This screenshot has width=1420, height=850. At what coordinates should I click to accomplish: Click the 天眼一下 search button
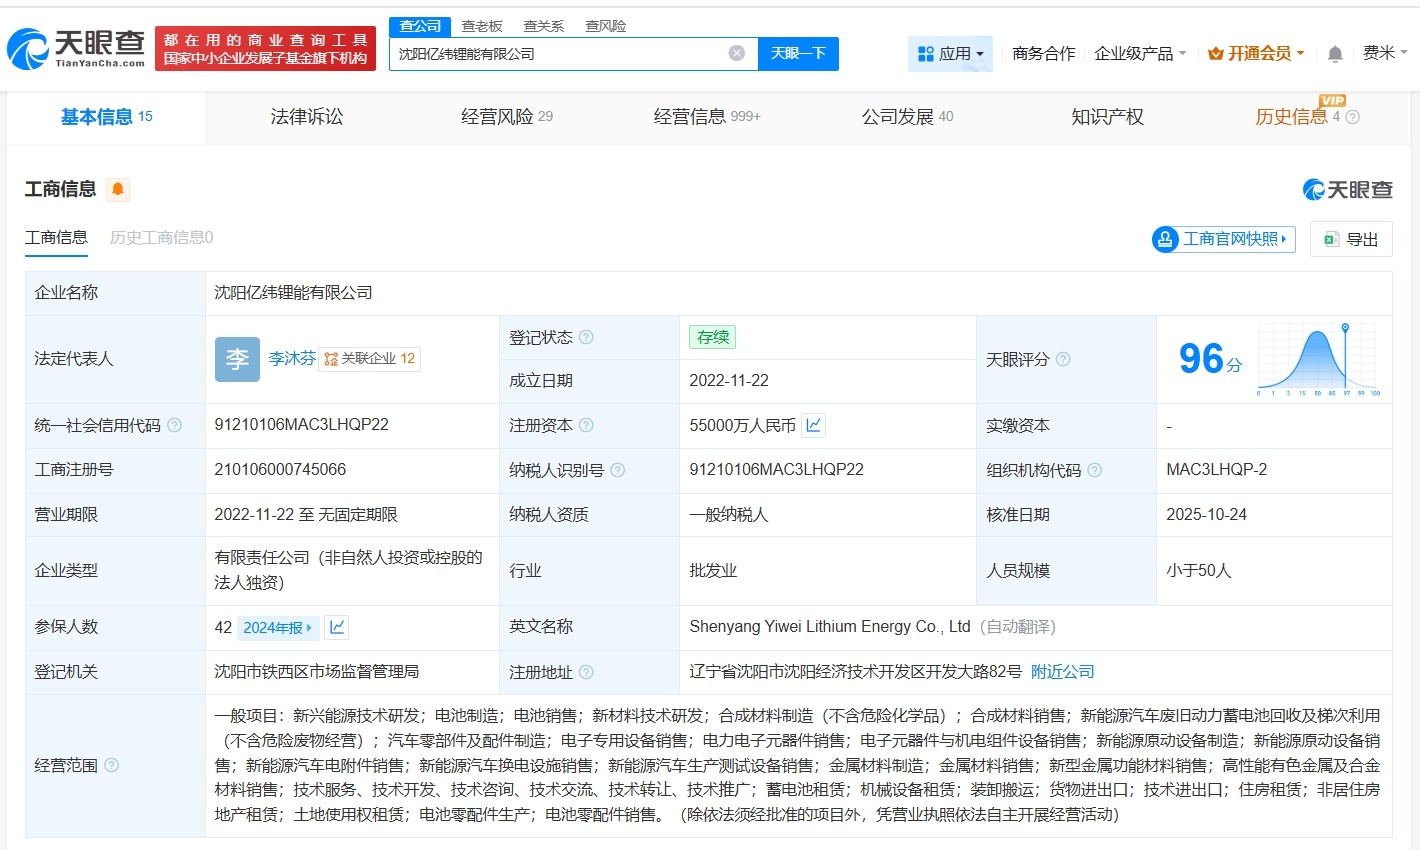pyautogui.click(x=798, y=53)
